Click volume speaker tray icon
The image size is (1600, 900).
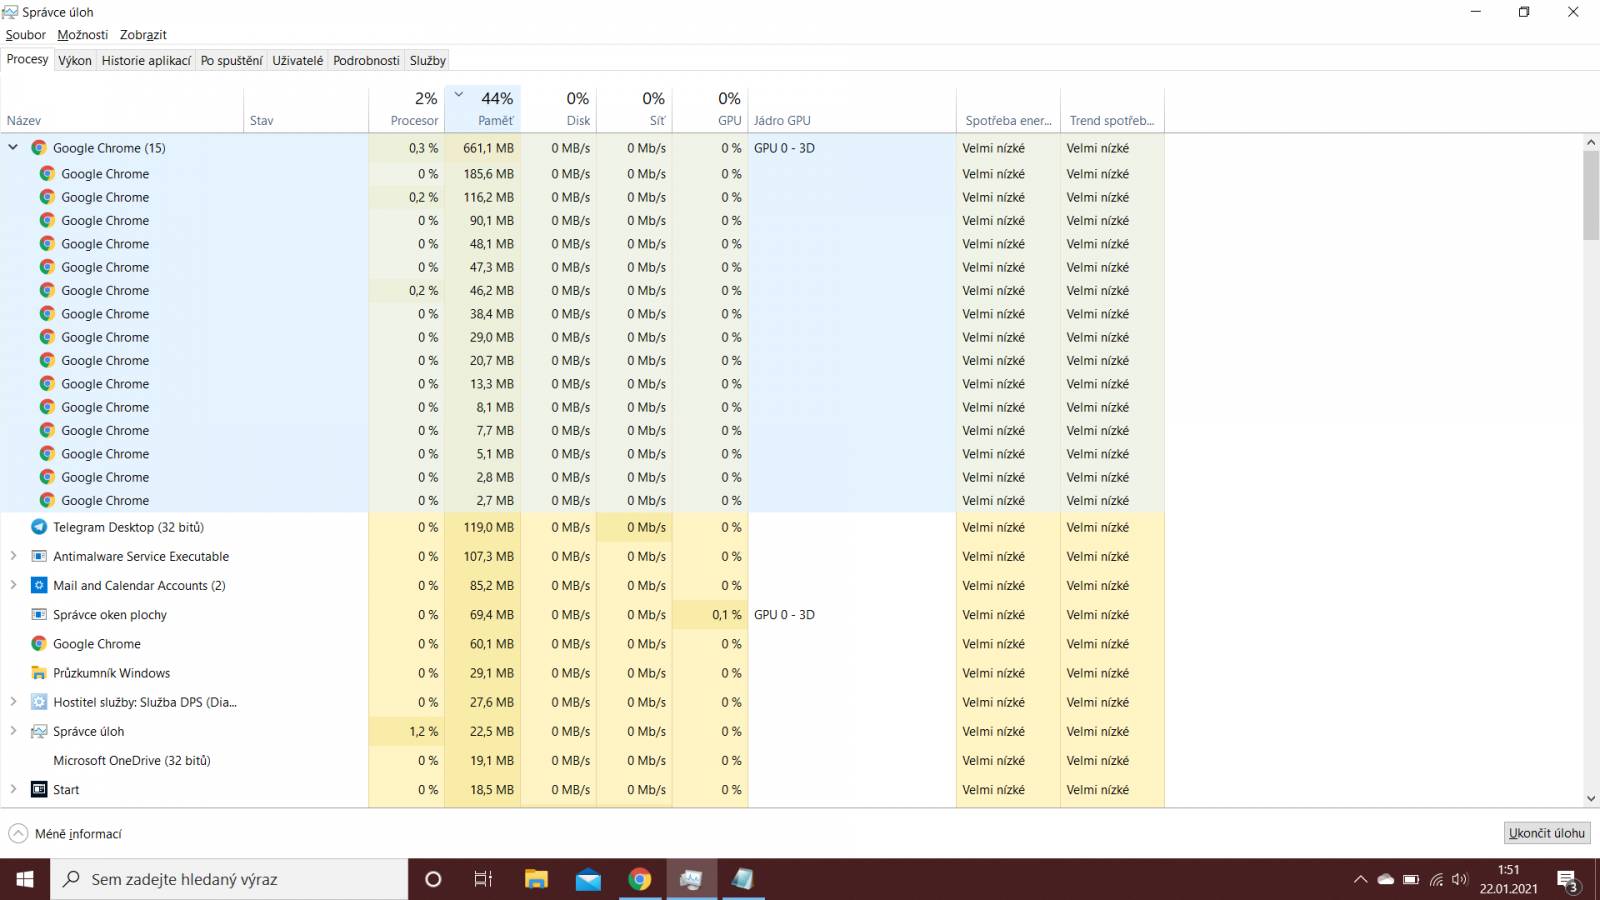point(1459,880)
